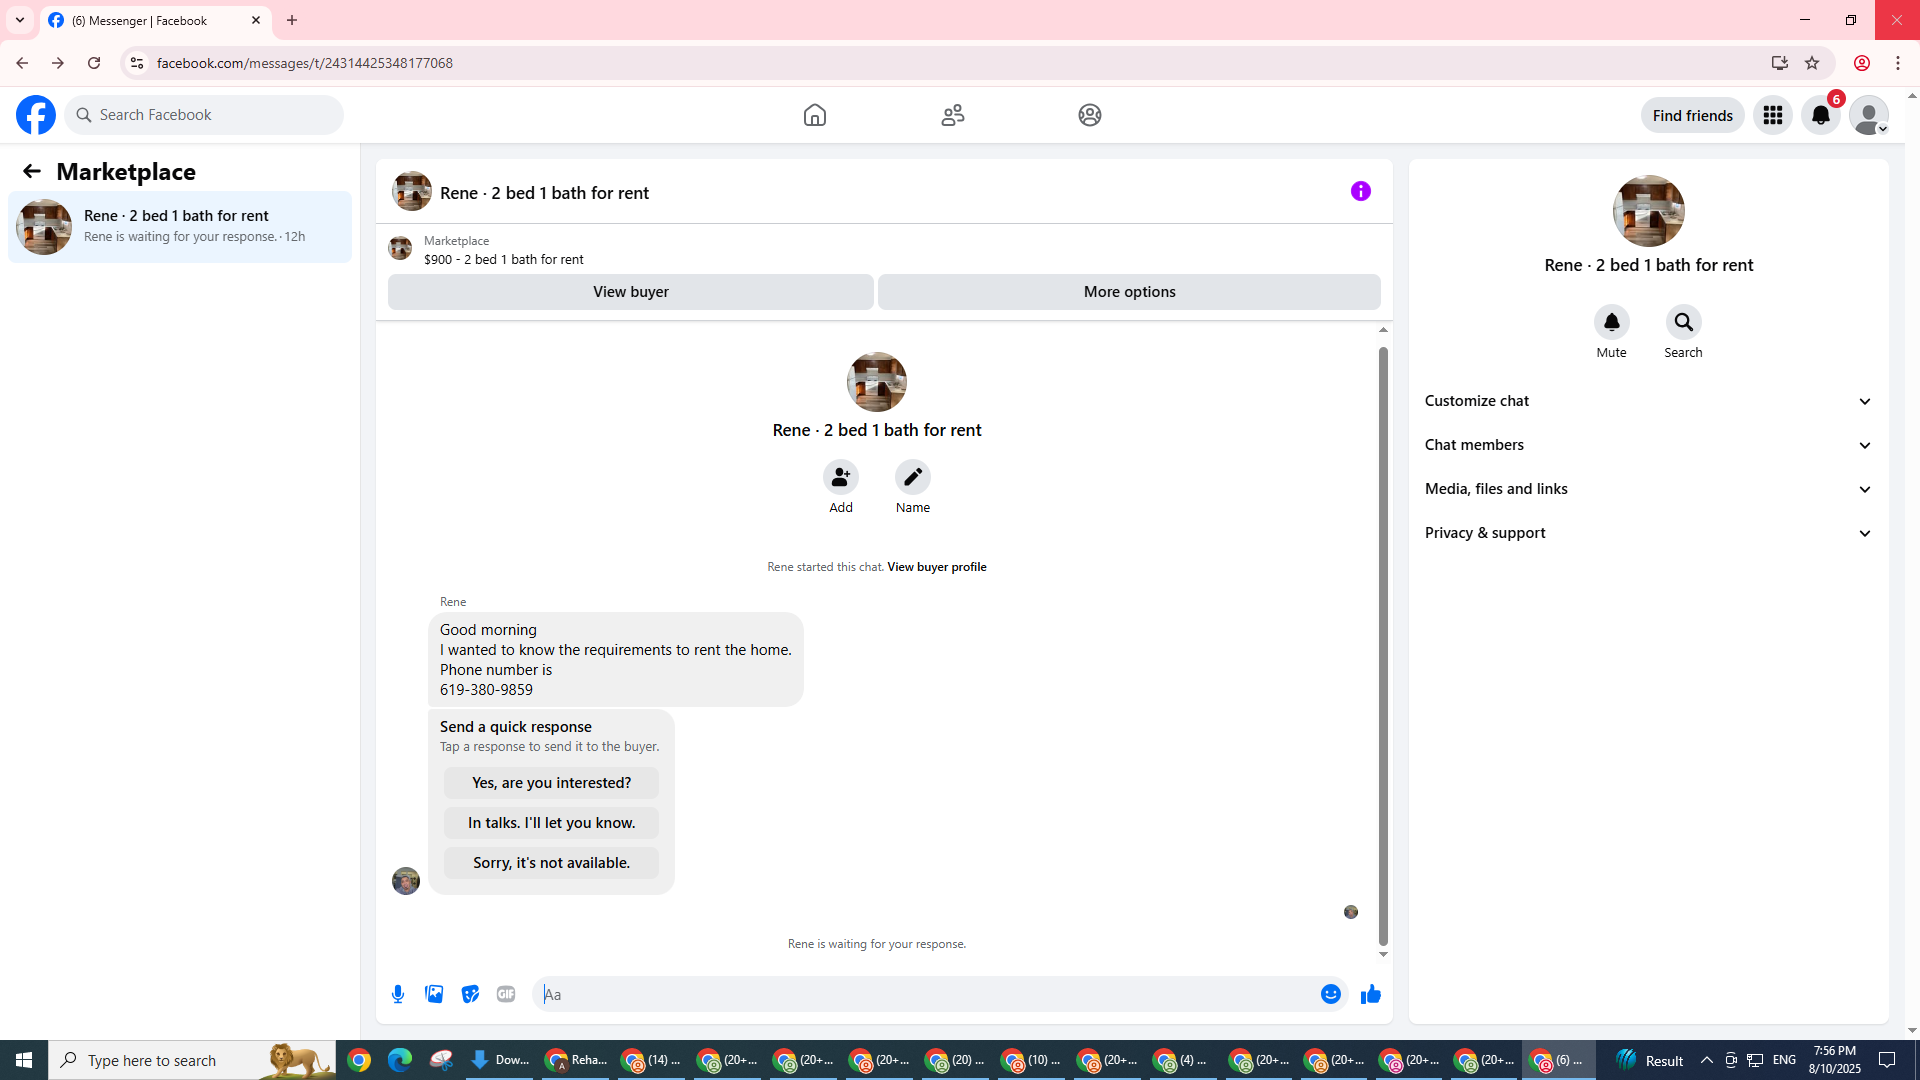Open the sticker picker icon

click(470, 994)
